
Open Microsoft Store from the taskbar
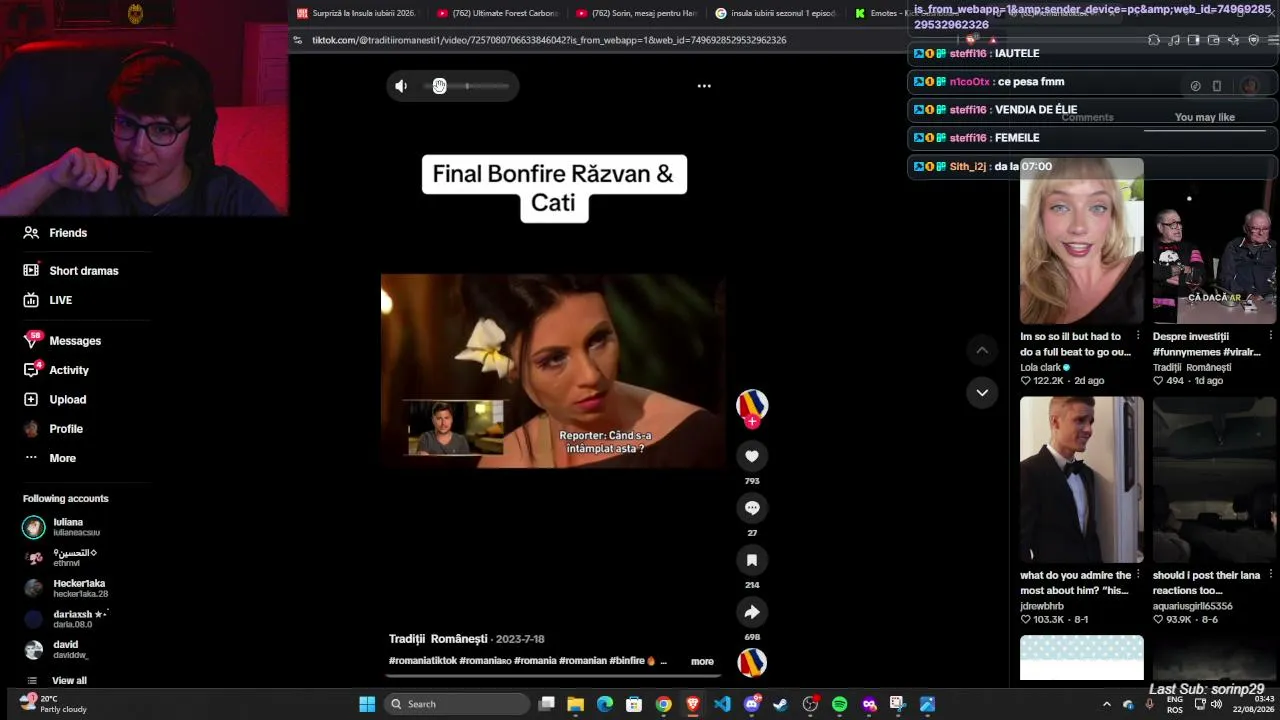tap(634, 704)
